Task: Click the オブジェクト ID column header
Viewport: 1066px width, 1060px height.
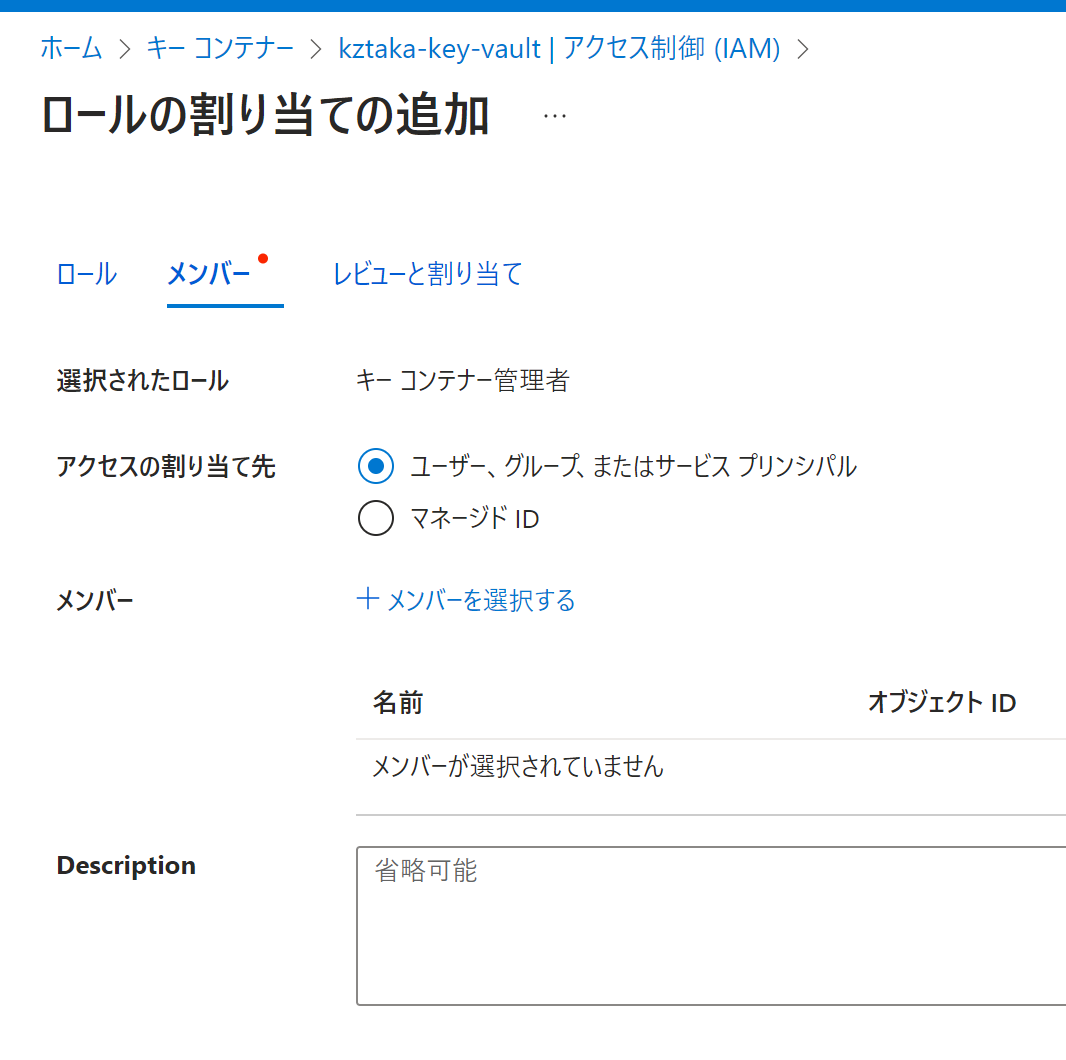Action: (941, 703)
